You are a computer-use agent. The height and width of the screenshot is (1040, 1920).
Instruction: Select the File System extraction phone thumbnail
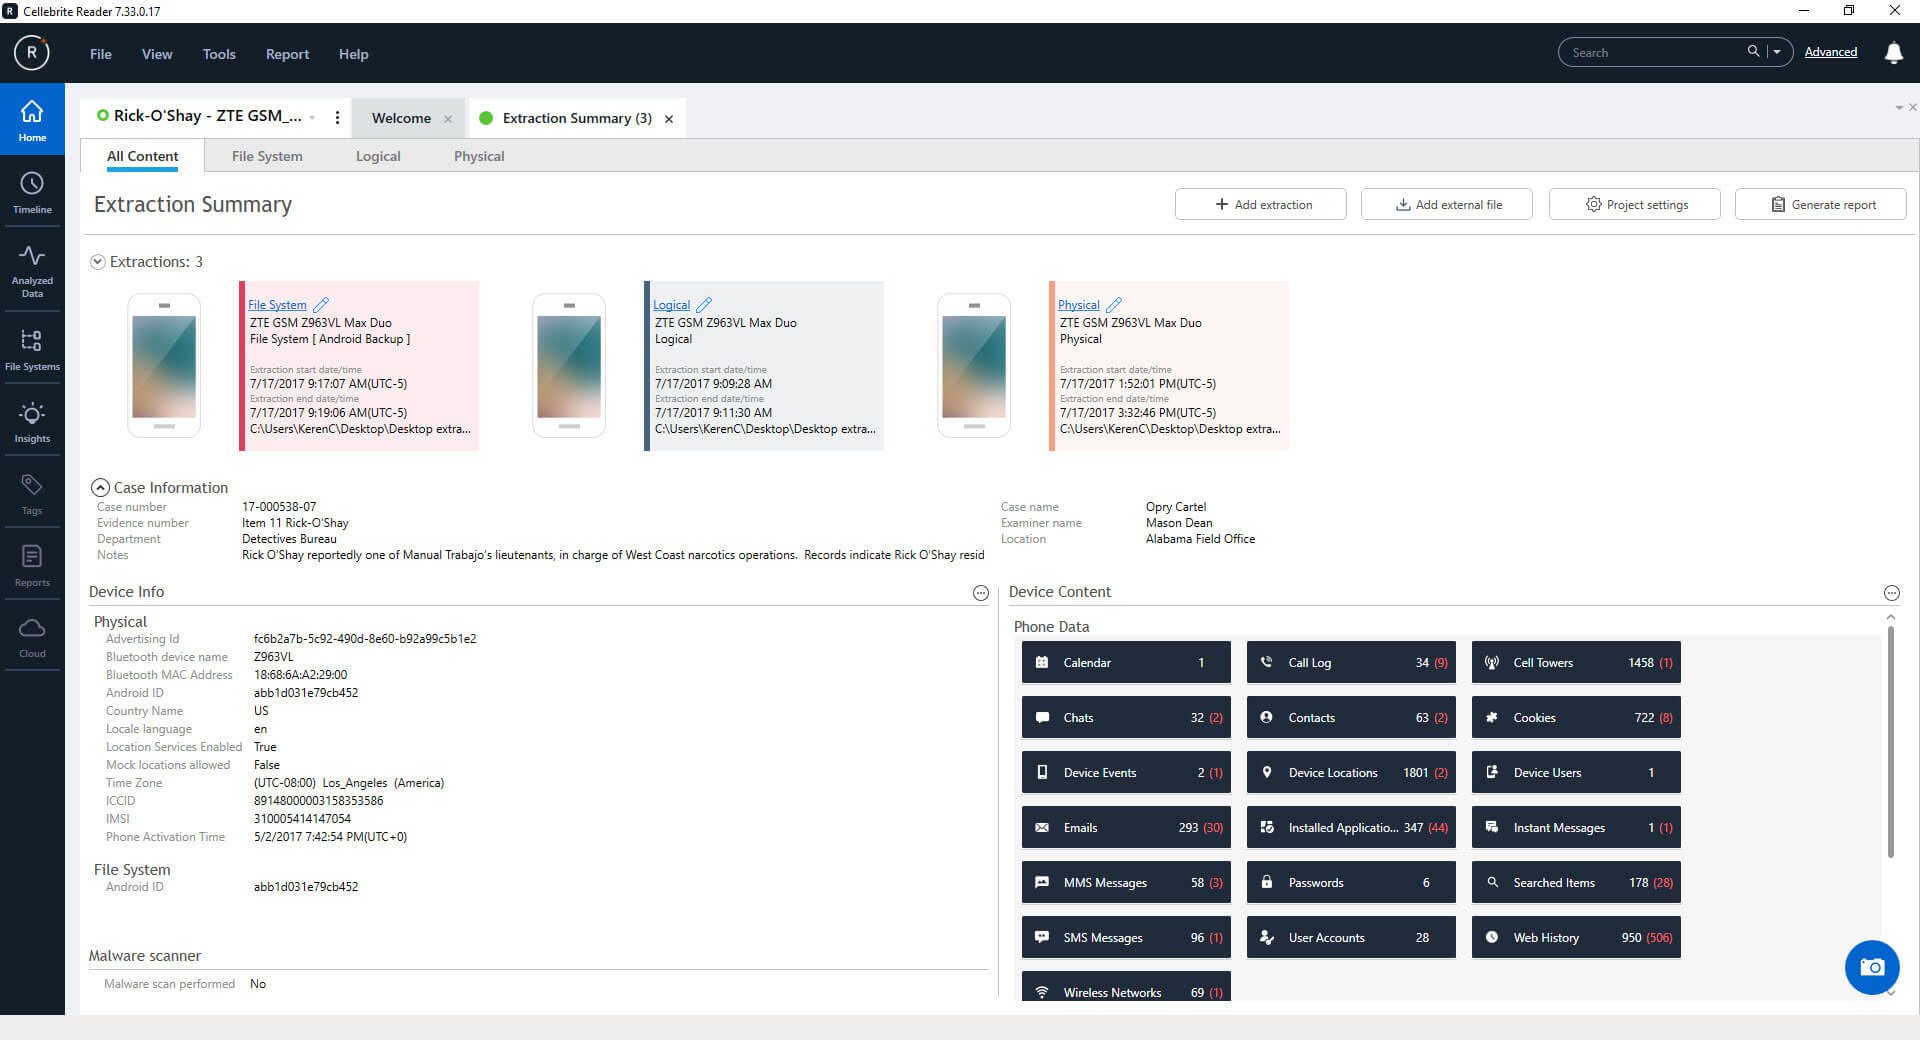(164, 366)
